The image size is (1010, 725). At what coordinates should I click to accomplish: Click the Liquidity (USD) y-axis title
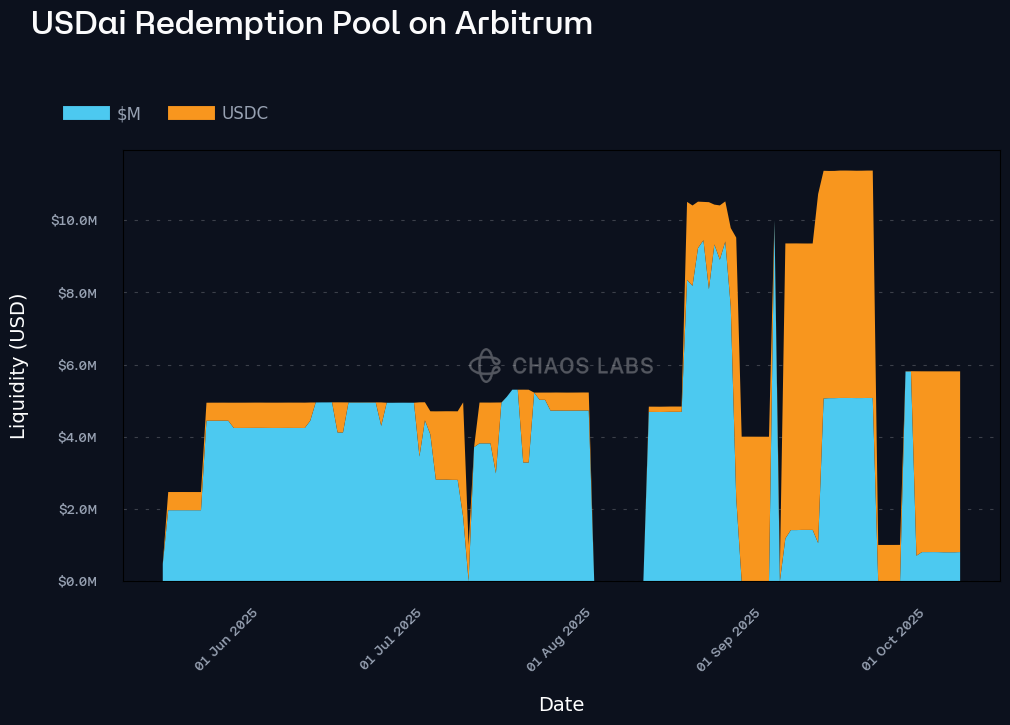pos(18,366)
